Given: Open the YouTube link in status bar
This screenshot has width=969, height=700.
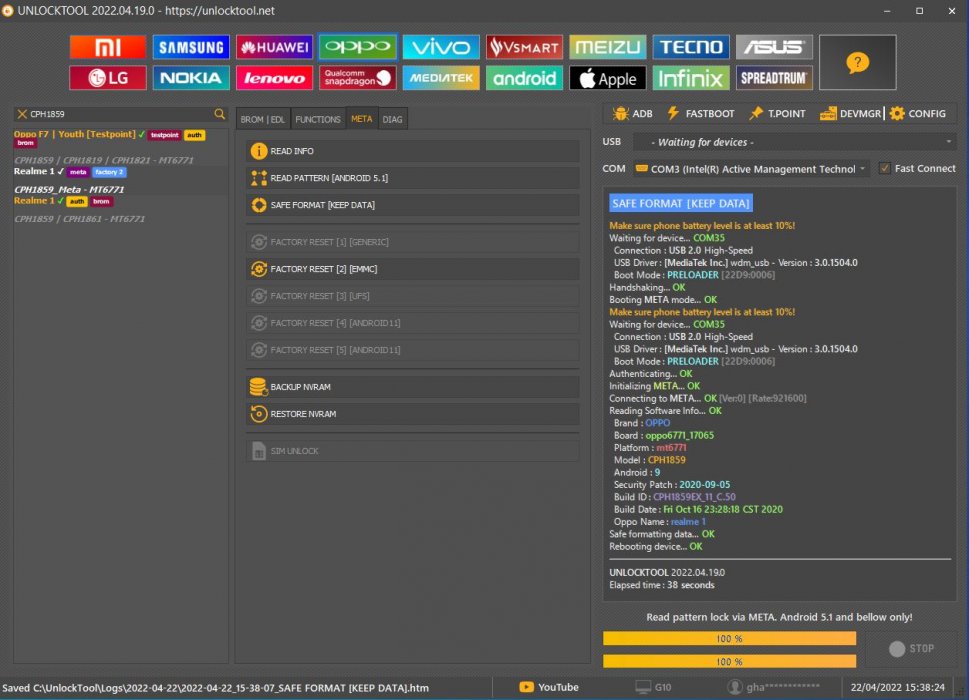Looking at the screenshot, I should coord(549,687).
